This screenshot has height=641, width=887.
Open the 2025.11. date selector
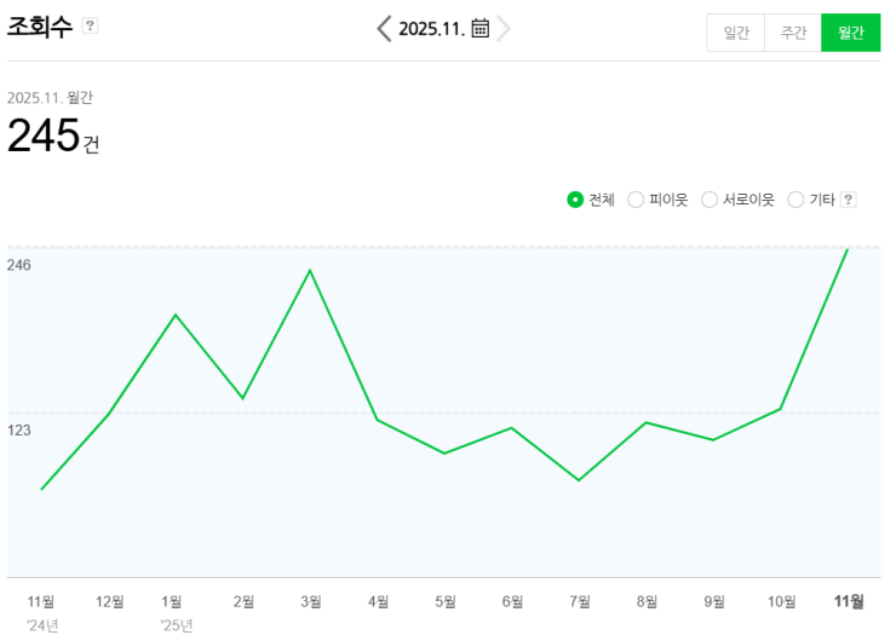click(432, 29)
